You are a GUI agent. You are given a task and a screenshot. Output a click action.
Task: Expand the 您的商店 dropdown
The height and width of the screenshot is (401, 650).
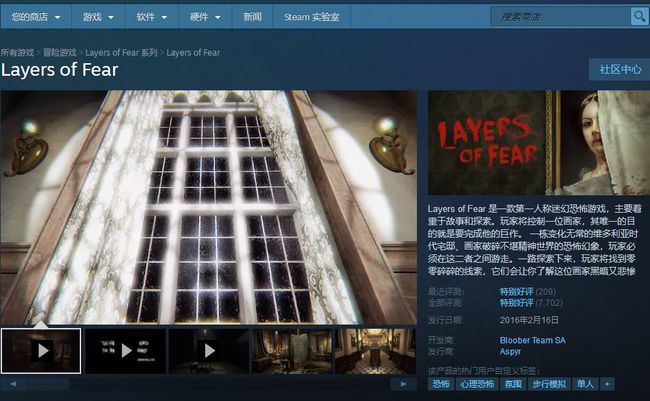[x=34, y=17]
